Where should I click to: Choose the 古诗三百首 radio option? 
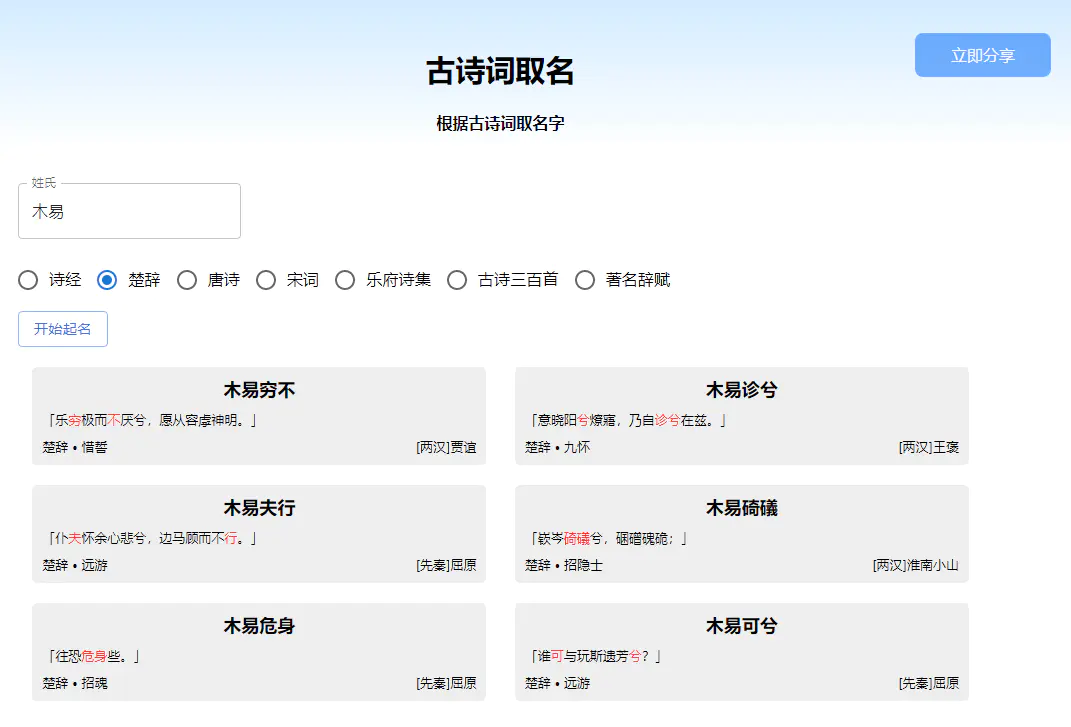pos(457,280)
